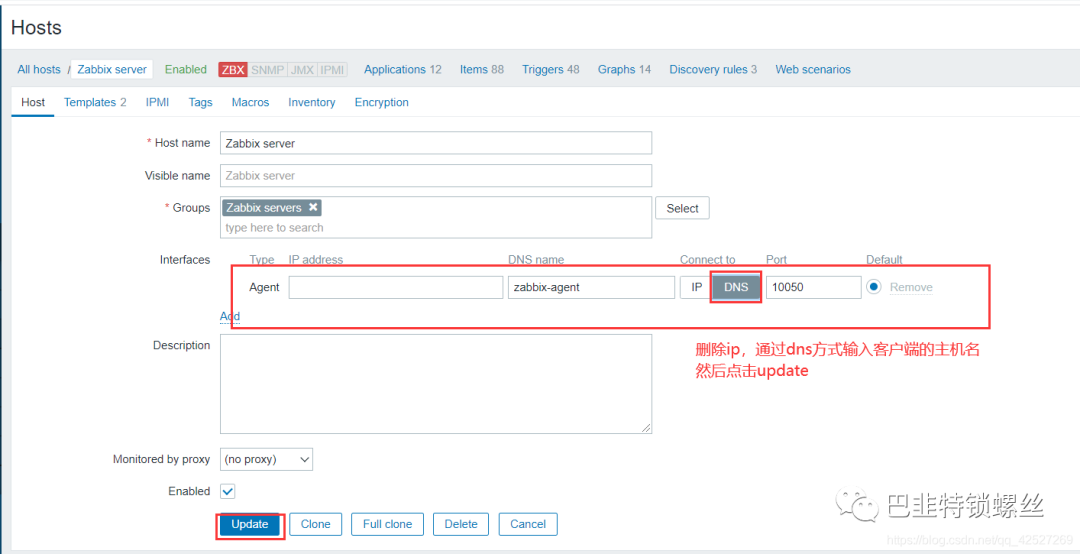This screenshot has height=554, width=1080.
Task: Open the IPMI tab
Action: [158, 102]
